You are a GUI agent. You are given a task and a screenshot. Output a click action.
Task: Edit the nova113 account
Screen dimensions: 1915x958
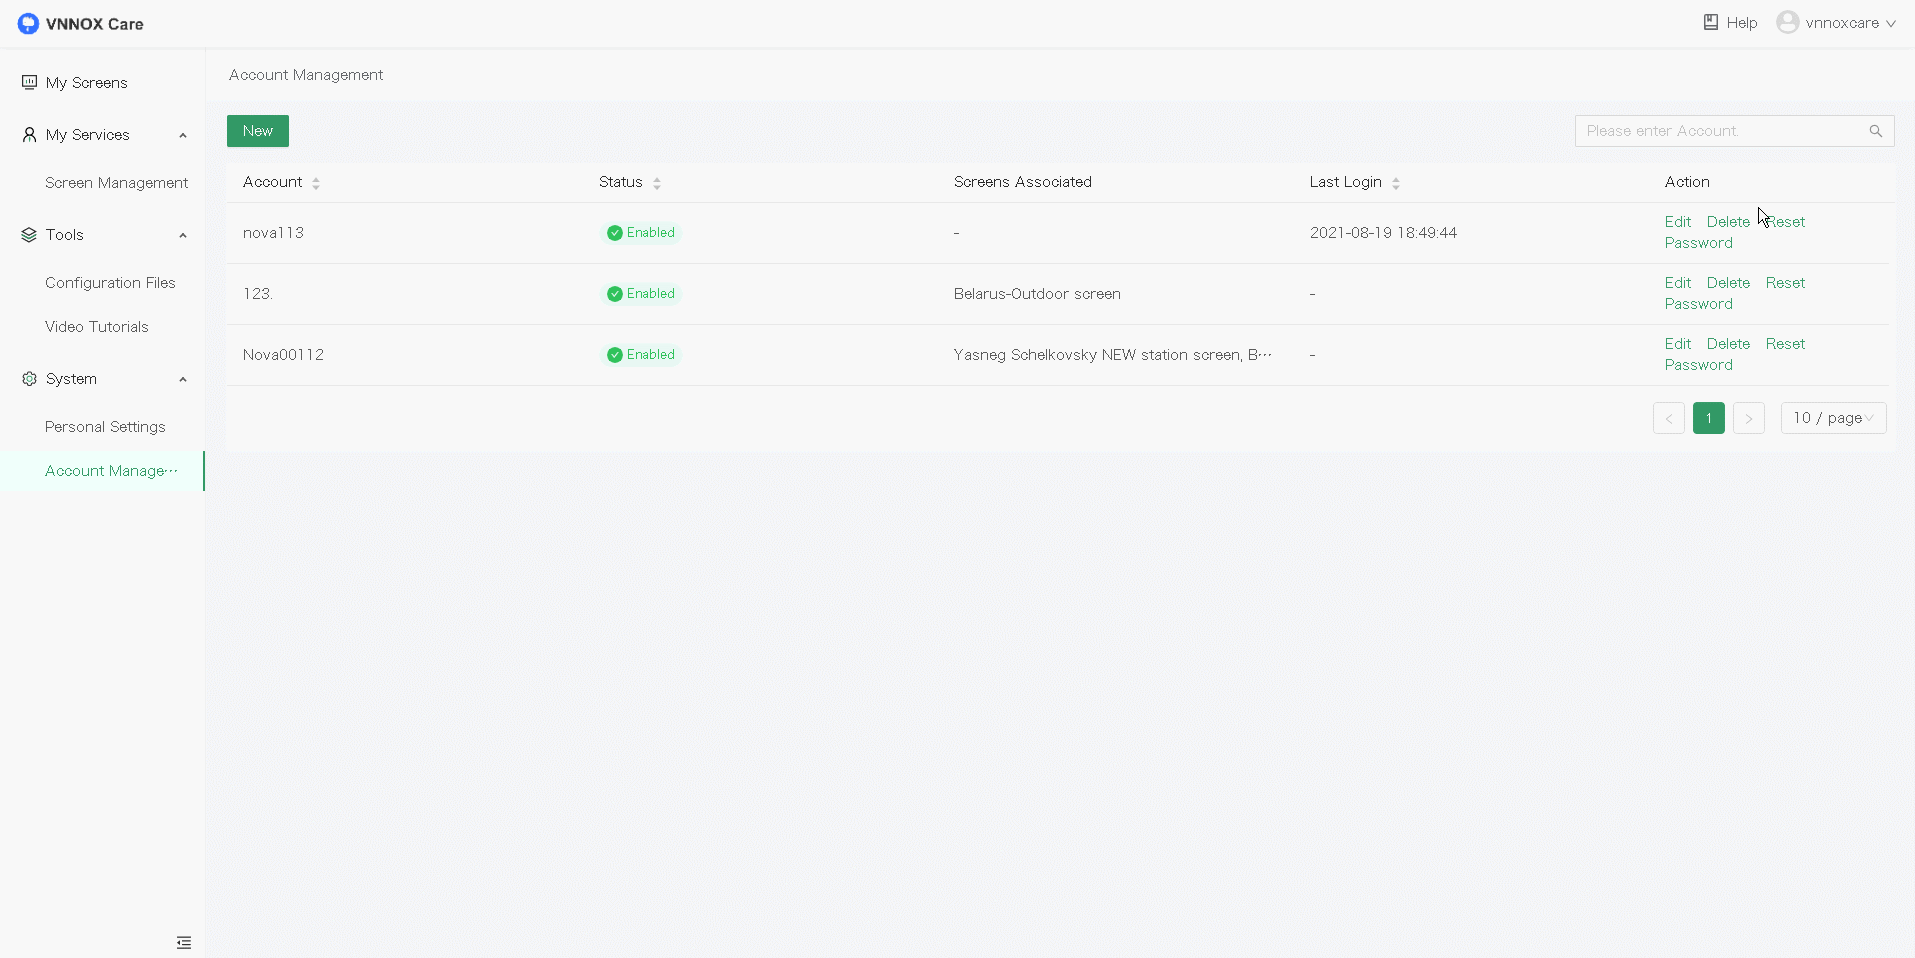point(1677,222)
